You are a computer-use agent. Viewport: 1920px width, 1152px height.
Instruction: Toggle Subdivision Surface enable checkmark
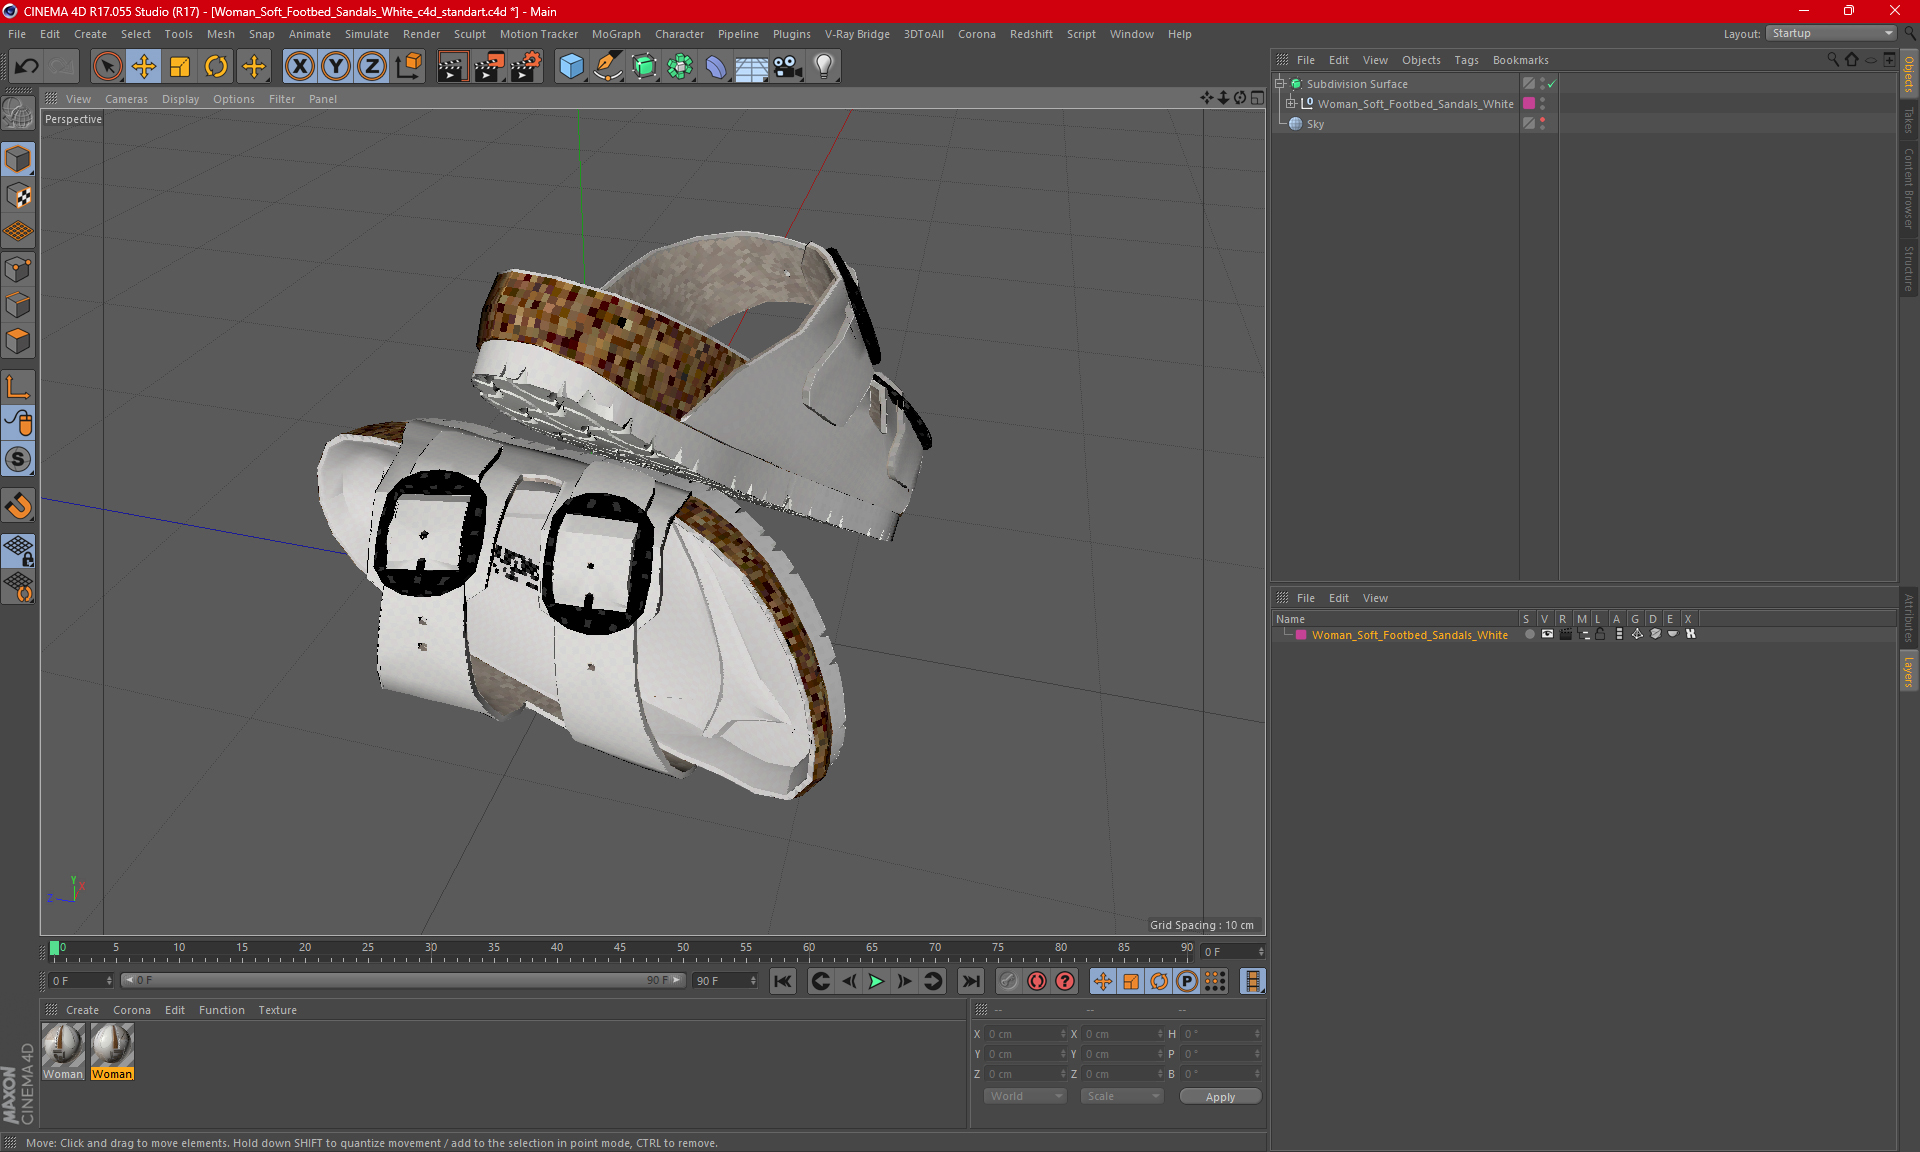click(x=1550, y=84)
